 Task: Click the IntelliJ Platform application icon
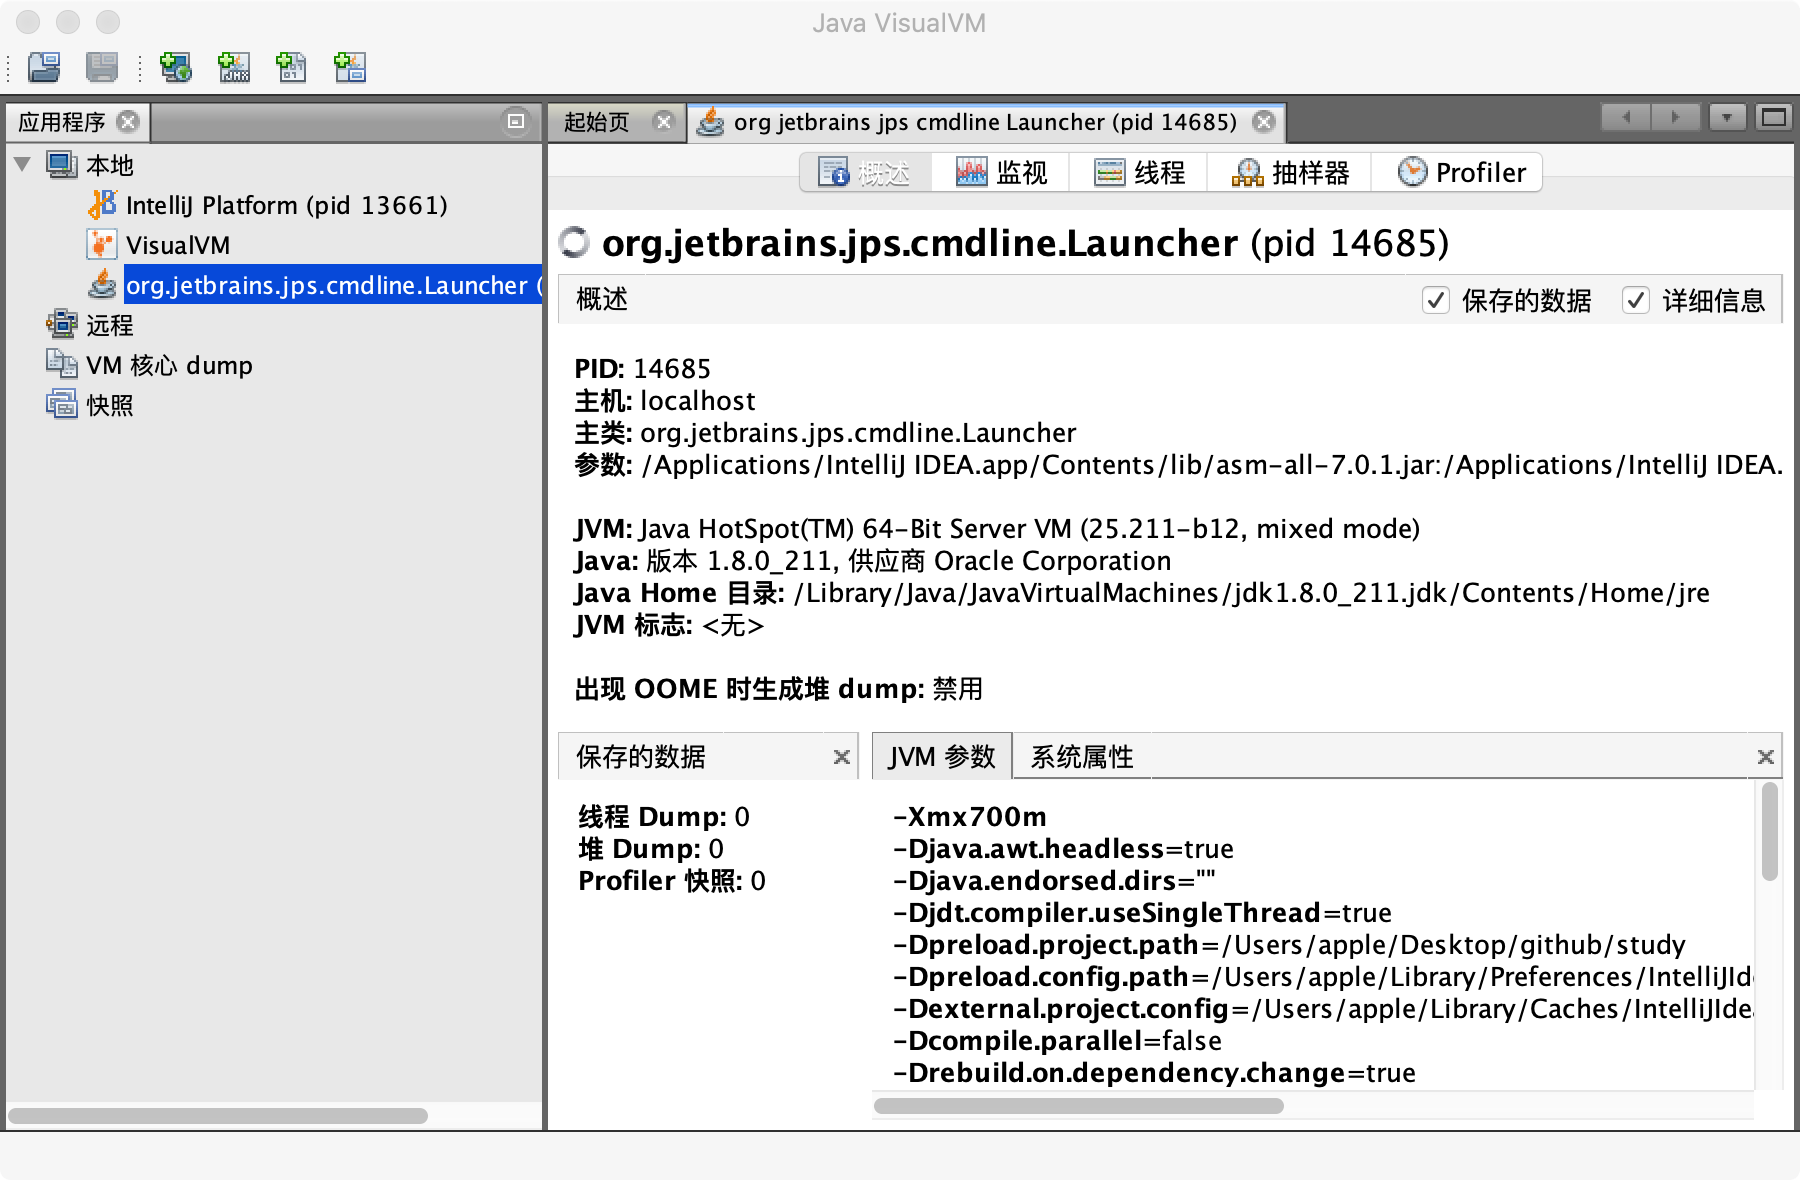pyautogui.click(x=102, y=205)
